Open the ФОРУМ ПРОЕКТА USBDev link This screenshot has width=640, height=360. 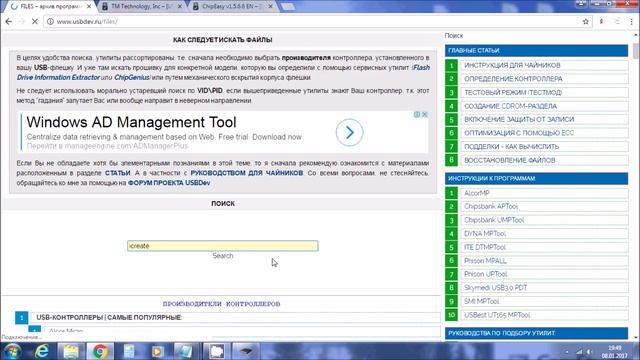(x=169, y=183)
